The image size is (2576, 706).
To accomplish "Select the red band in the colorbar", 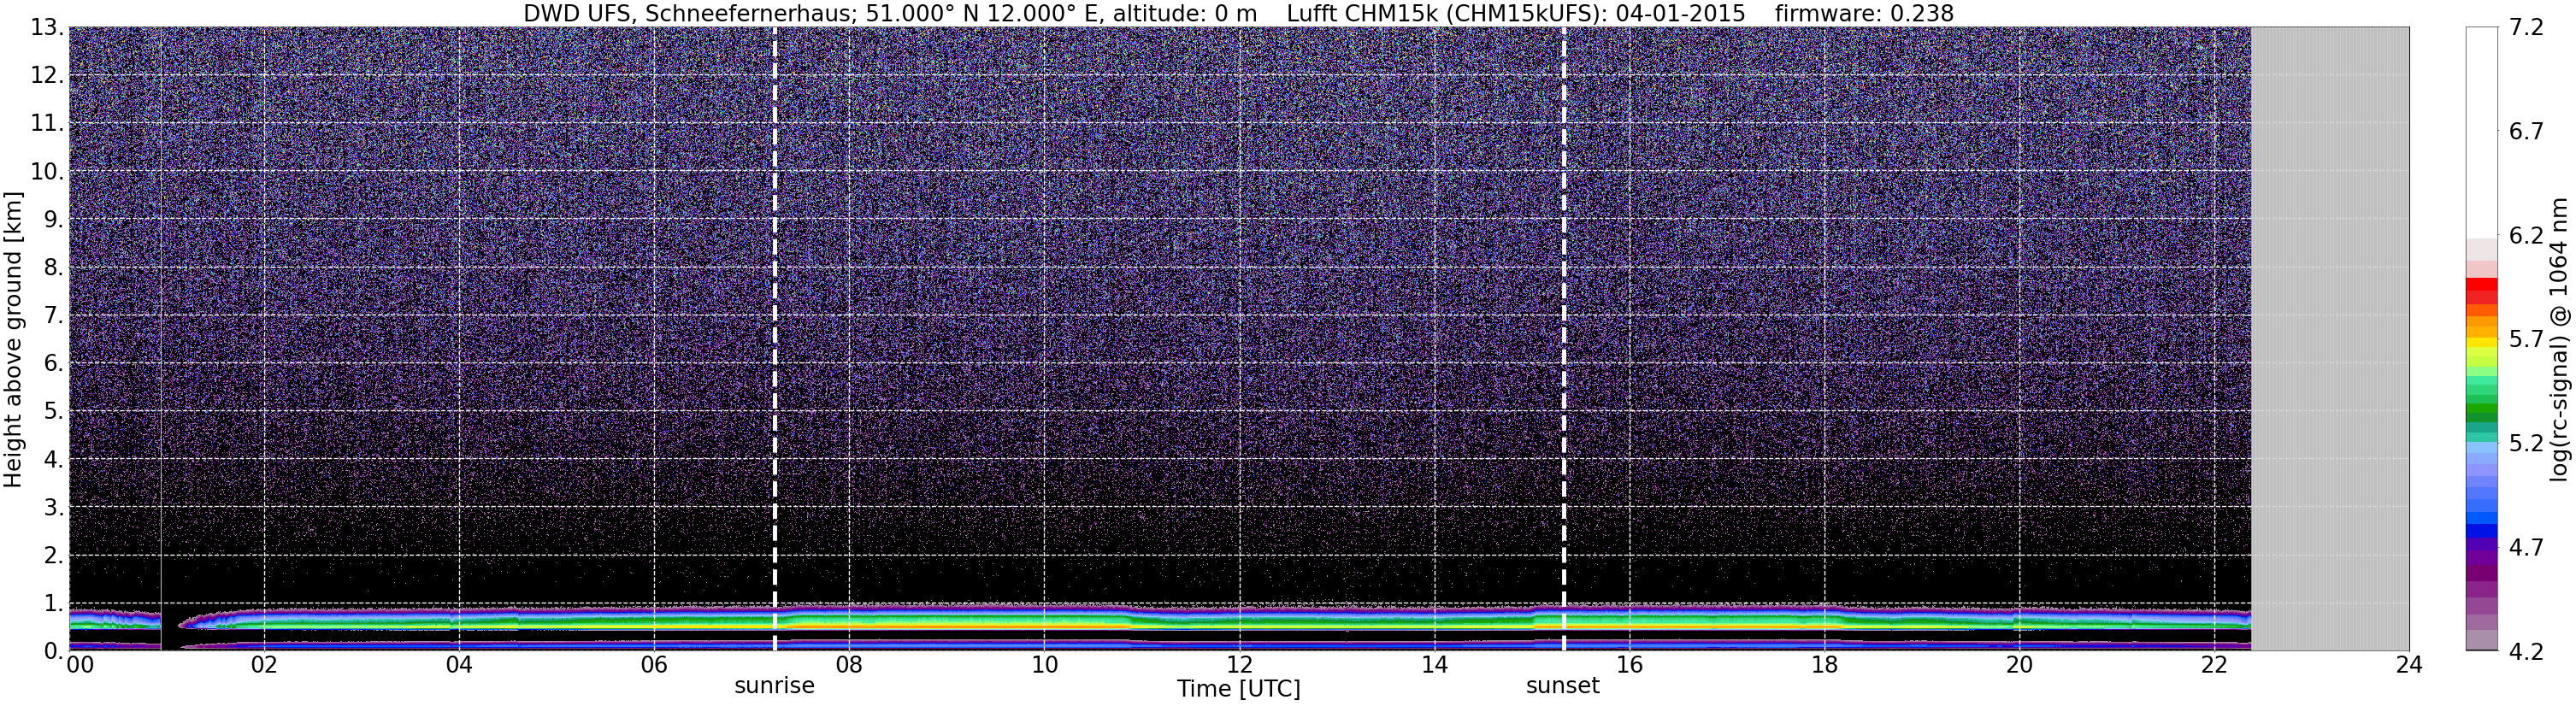I will [x=2482, y=290].
